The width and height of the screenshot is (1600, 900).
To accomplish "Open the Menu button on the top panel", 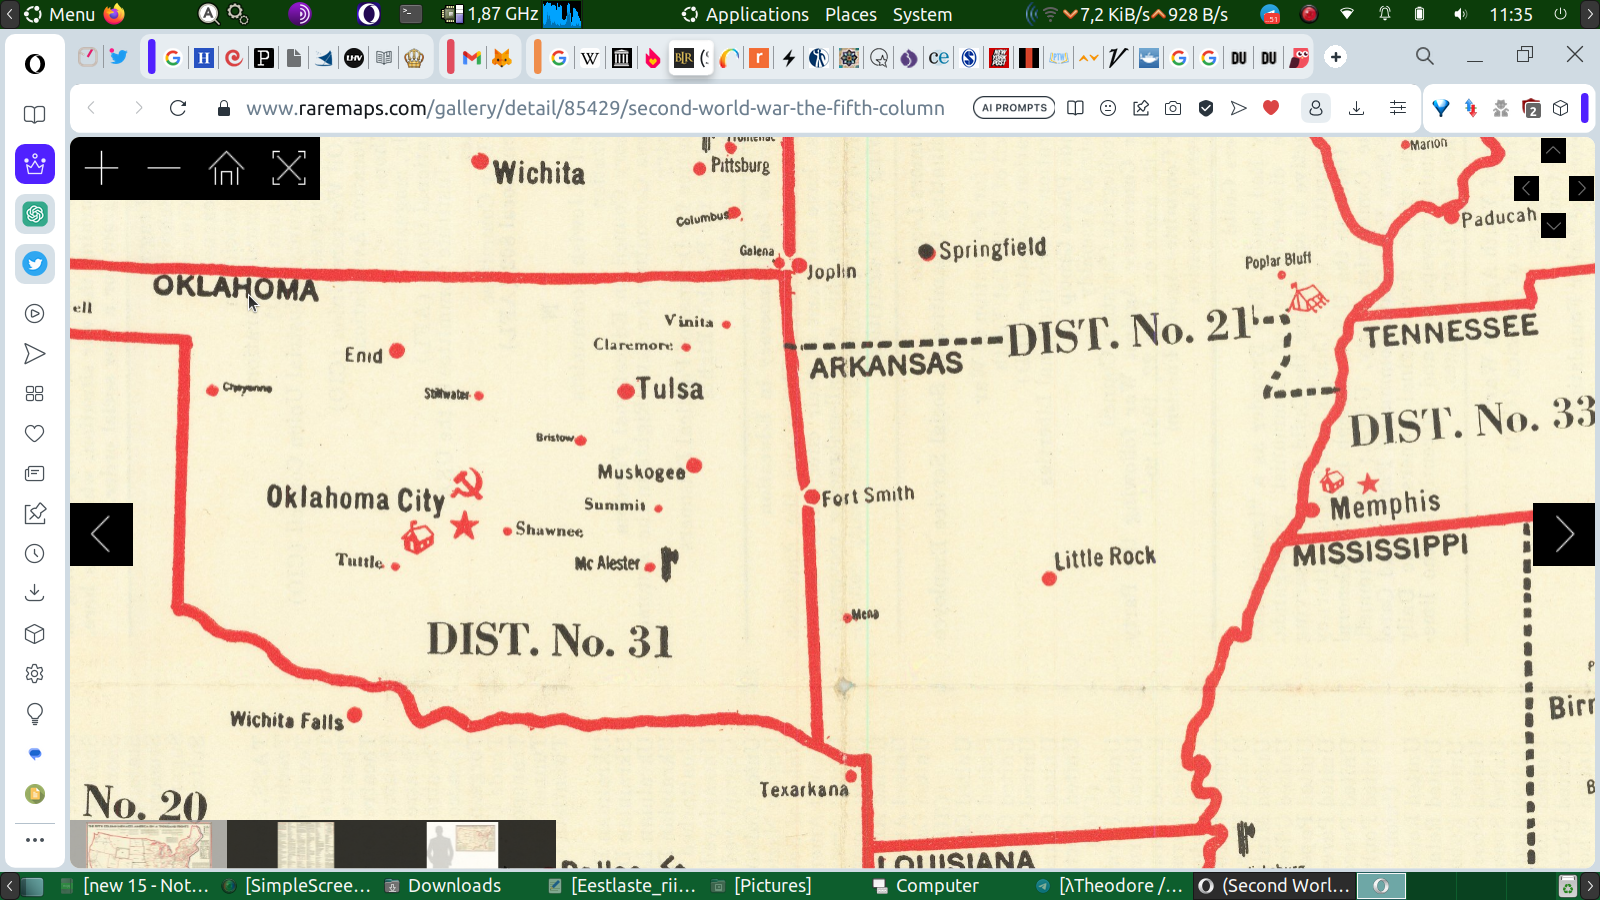I will 60,14.
